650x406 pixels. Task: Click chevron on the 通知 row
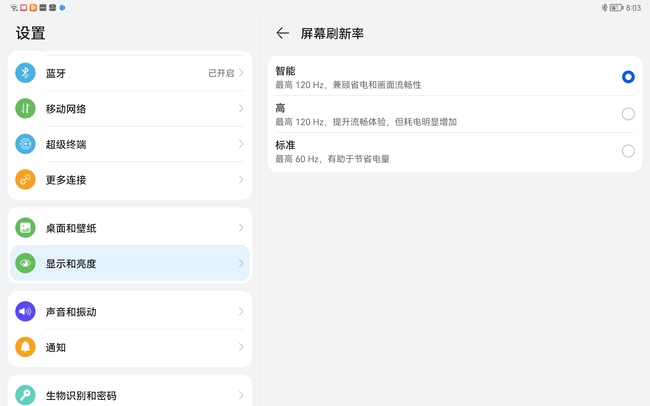click(241, 347)
